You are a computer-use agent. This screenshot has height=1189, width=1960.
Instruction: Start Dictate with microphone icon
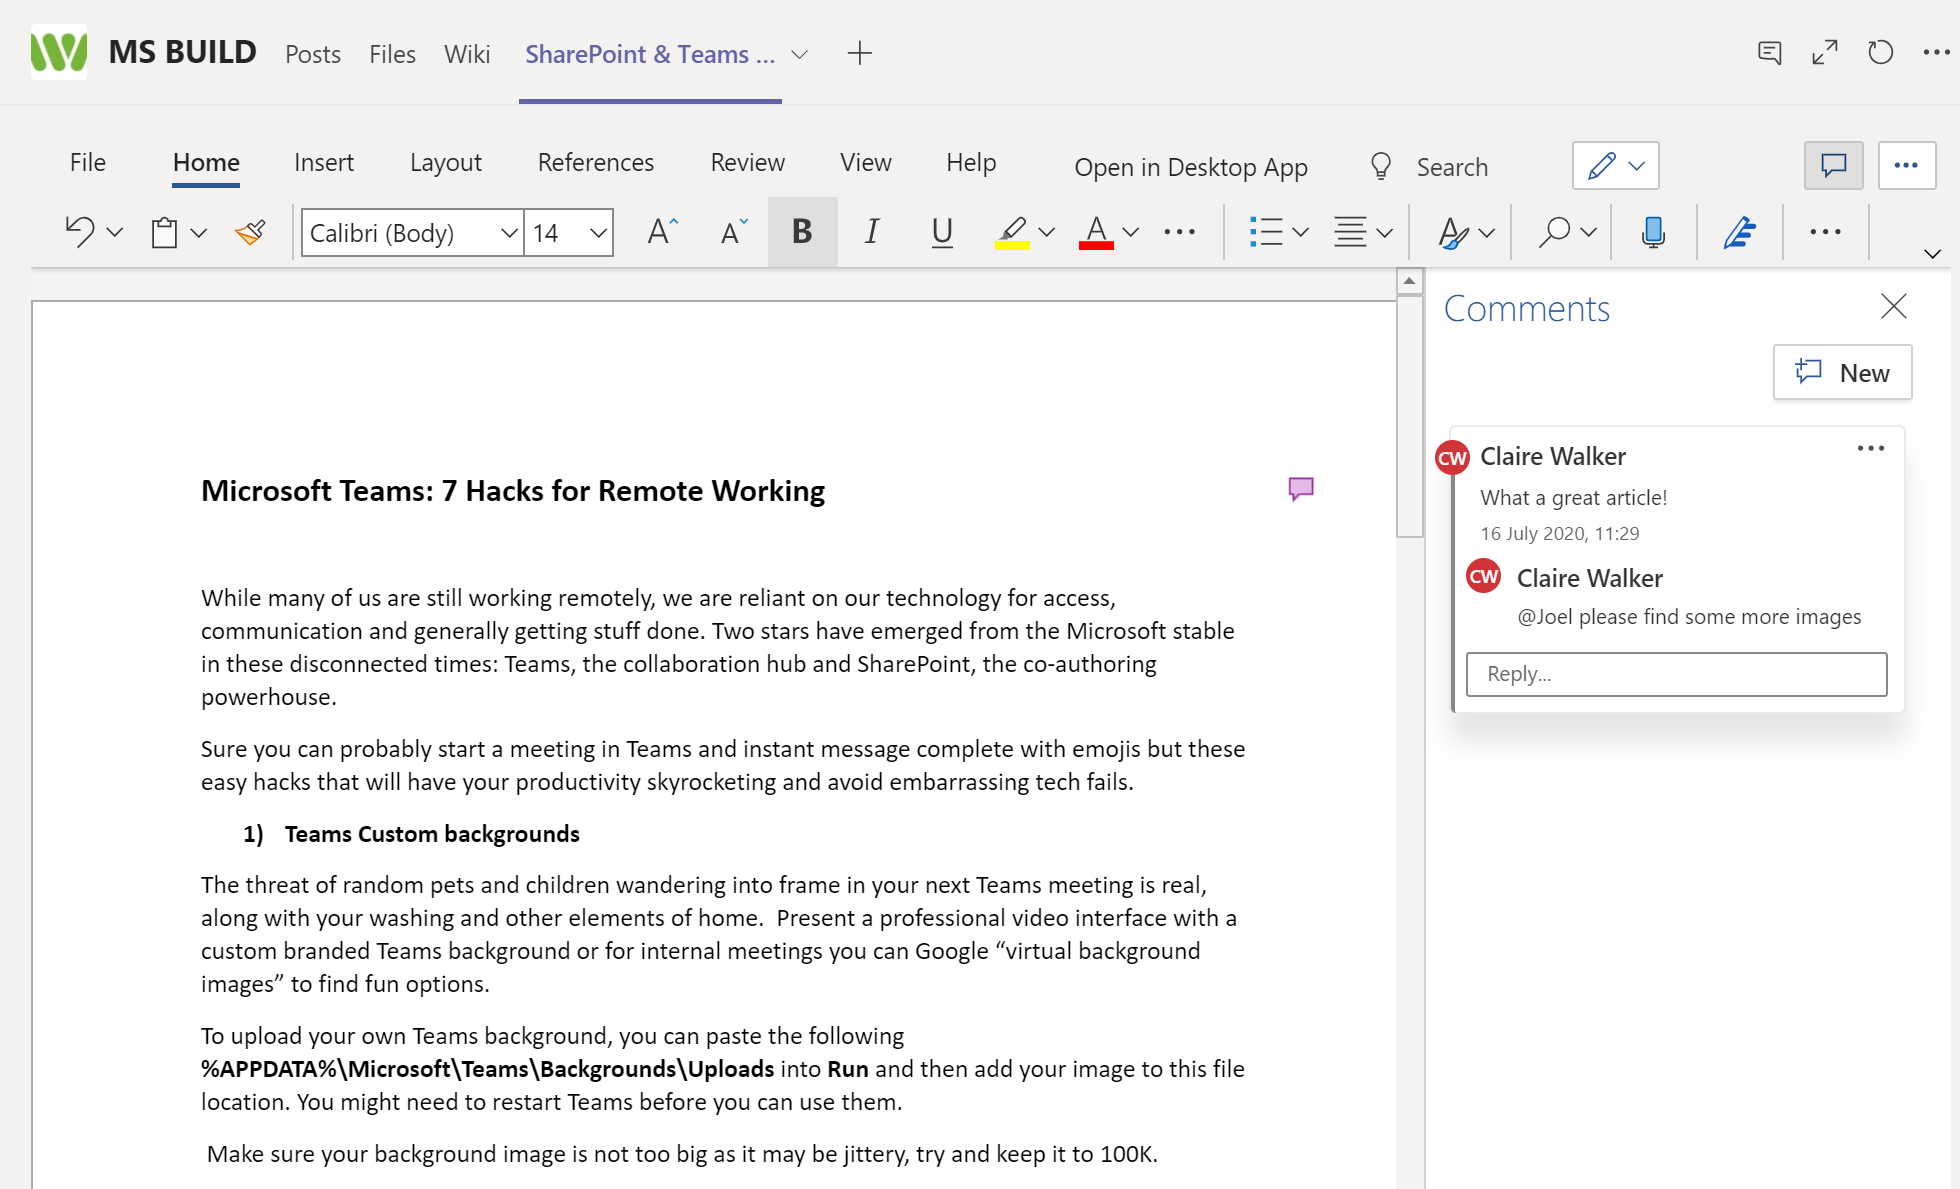1653,232
